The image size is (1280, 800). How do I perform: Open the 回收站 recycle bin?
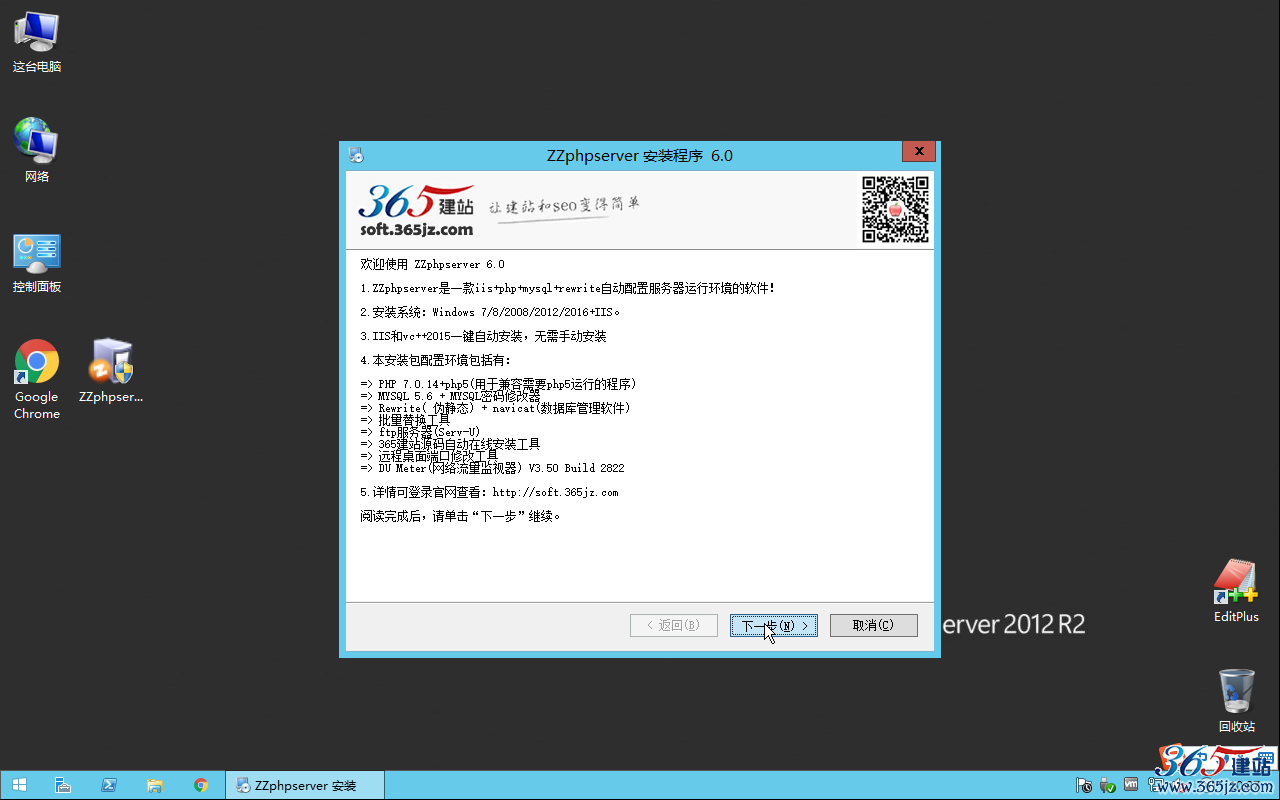point(1236,701)
